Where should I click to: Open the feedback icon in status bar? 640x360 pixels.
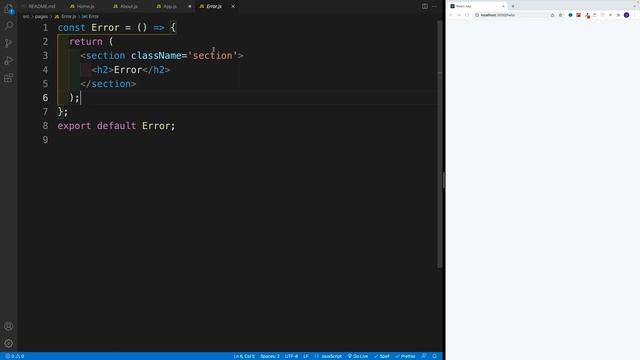pos(424,356)
